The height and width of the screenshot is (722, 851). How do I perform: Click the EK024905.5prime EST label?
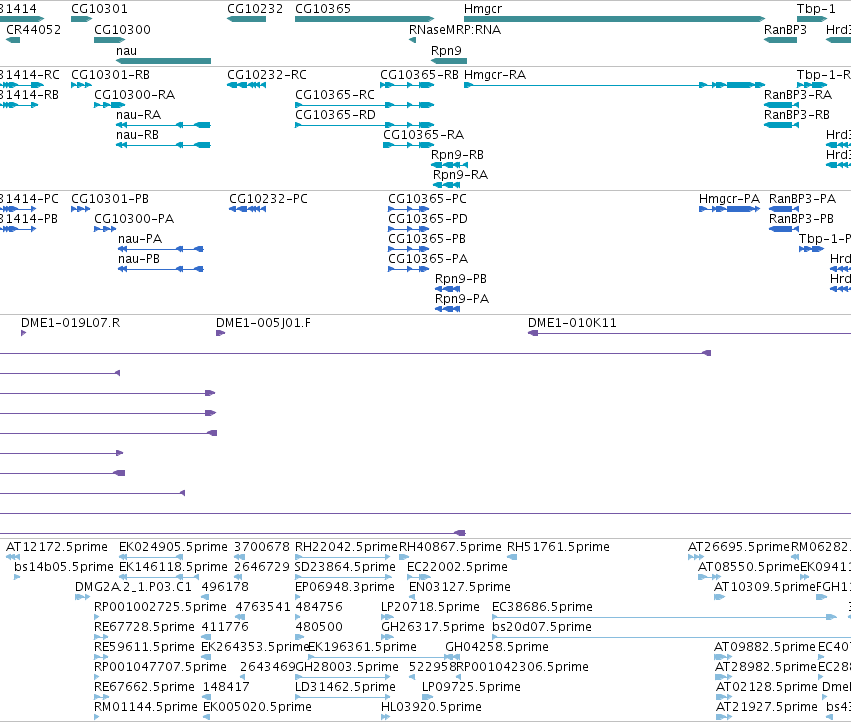click(x=174, y=547)
